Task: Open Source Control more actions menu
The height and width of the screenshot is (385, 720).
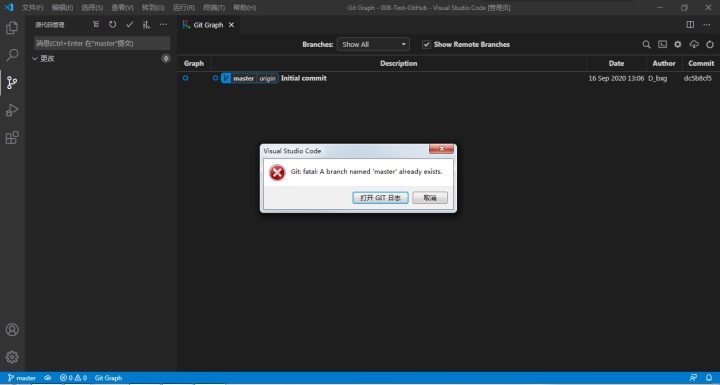Action: (x=163, y=25)
